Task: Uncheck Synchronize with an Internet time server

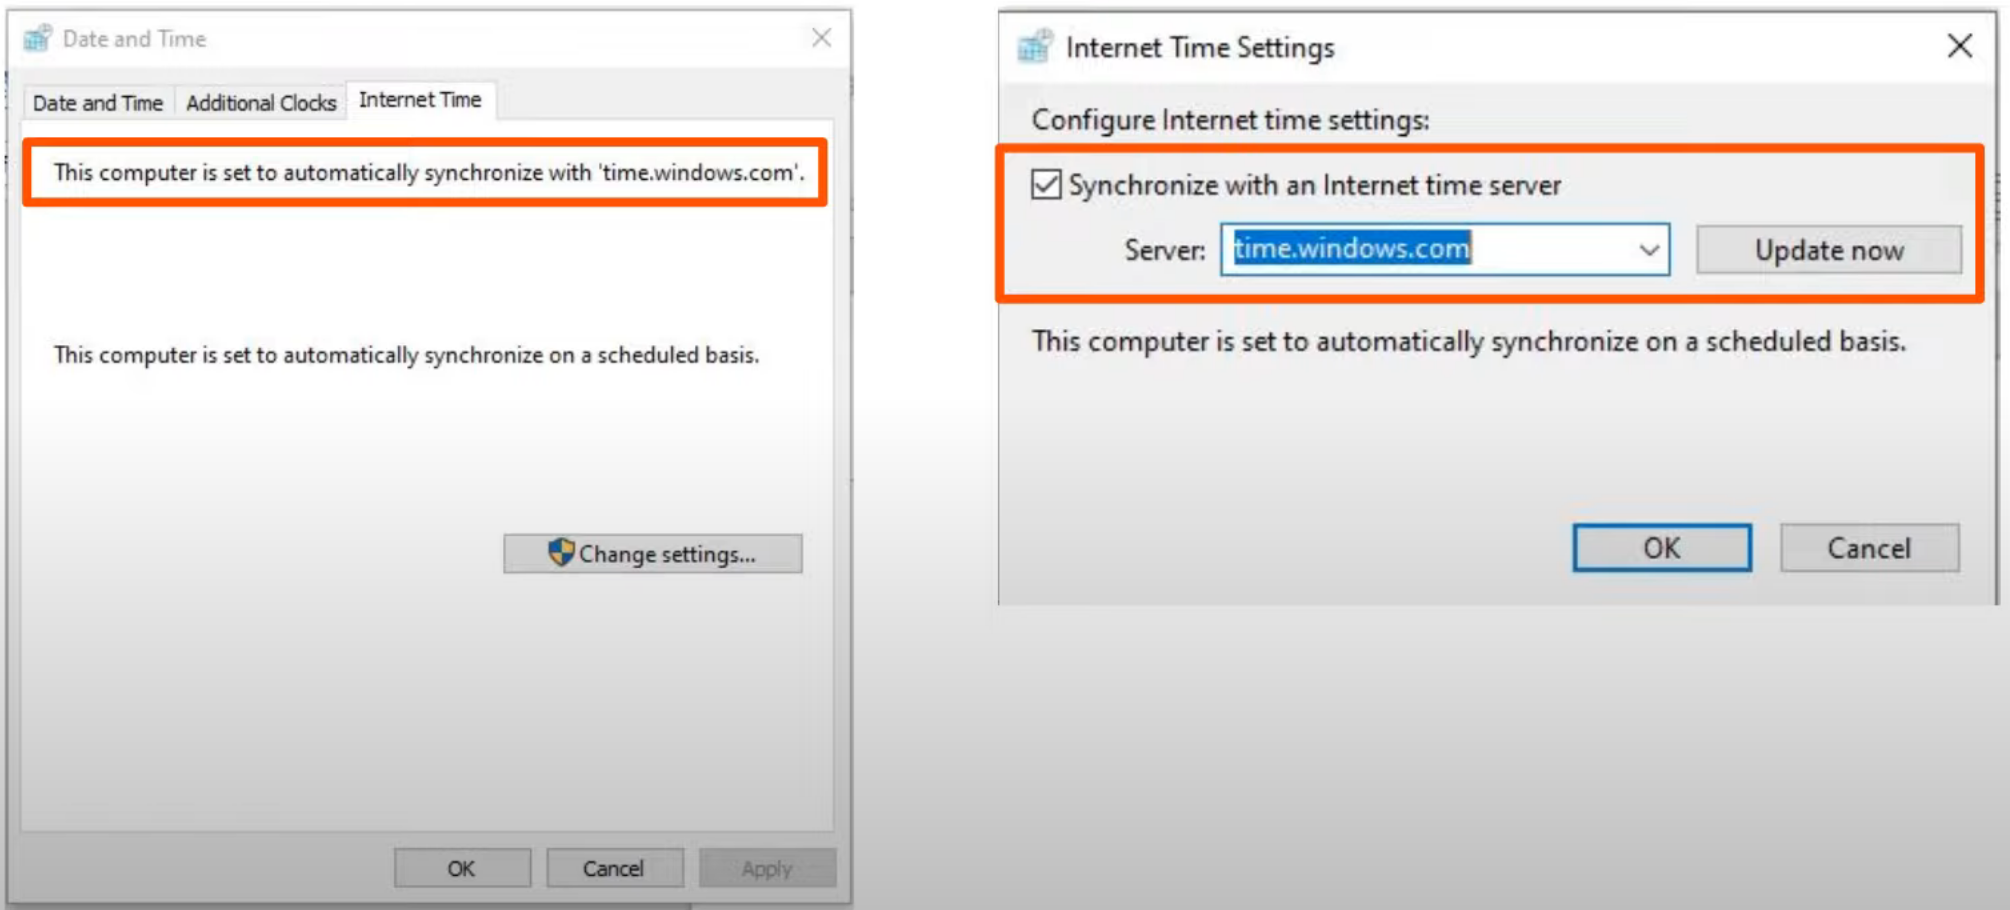Action: (1046, 185)
